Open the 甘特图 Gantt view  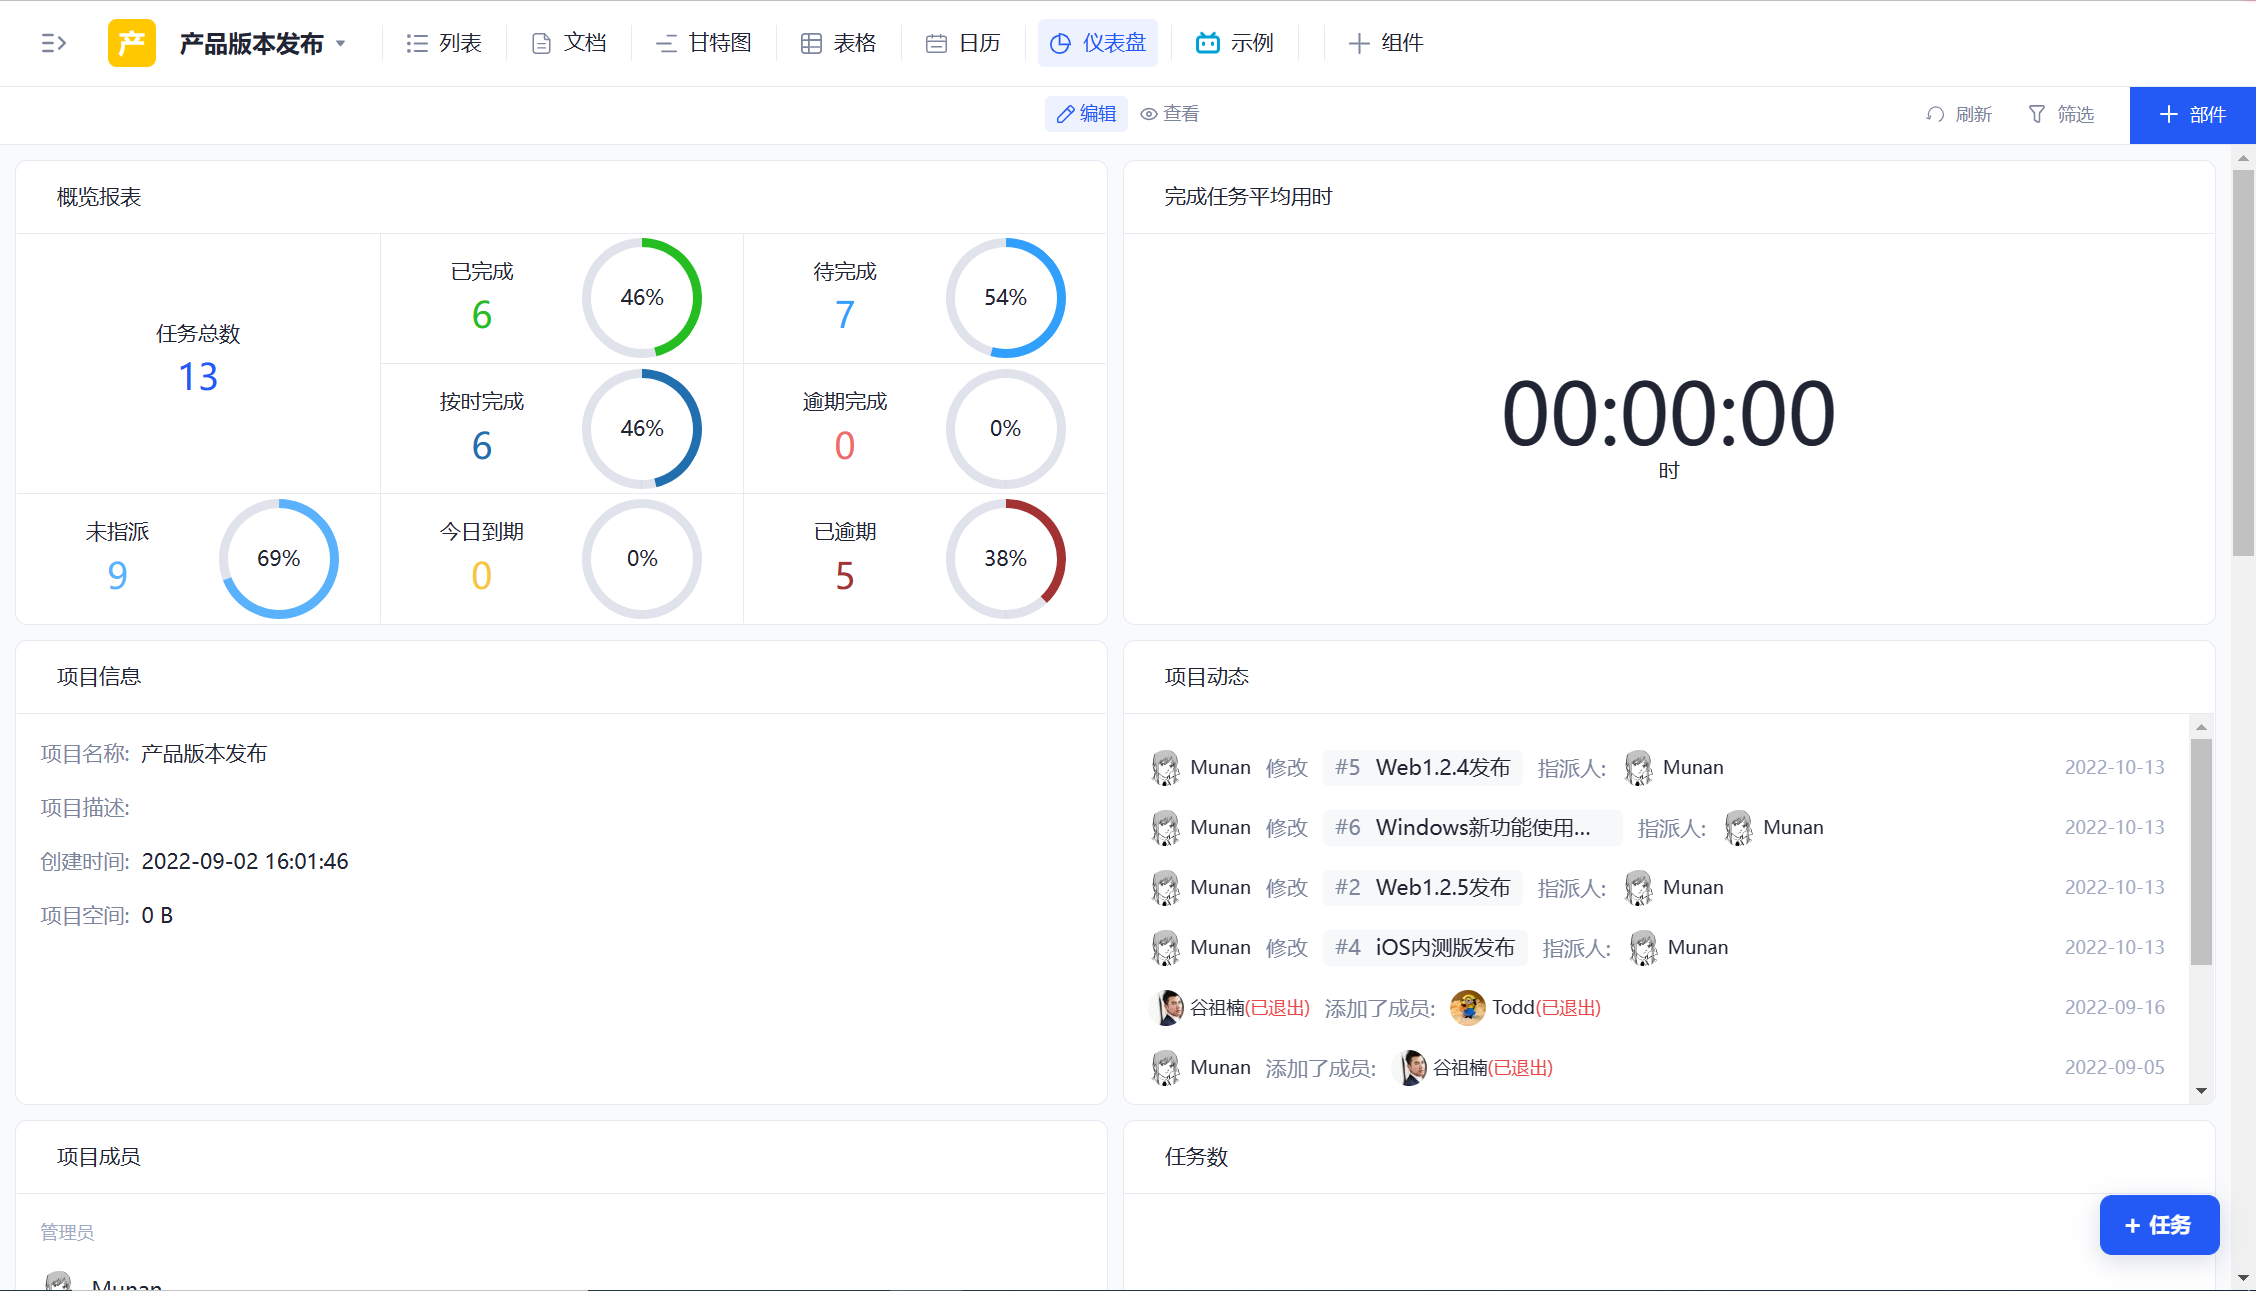tap(703, 43)
